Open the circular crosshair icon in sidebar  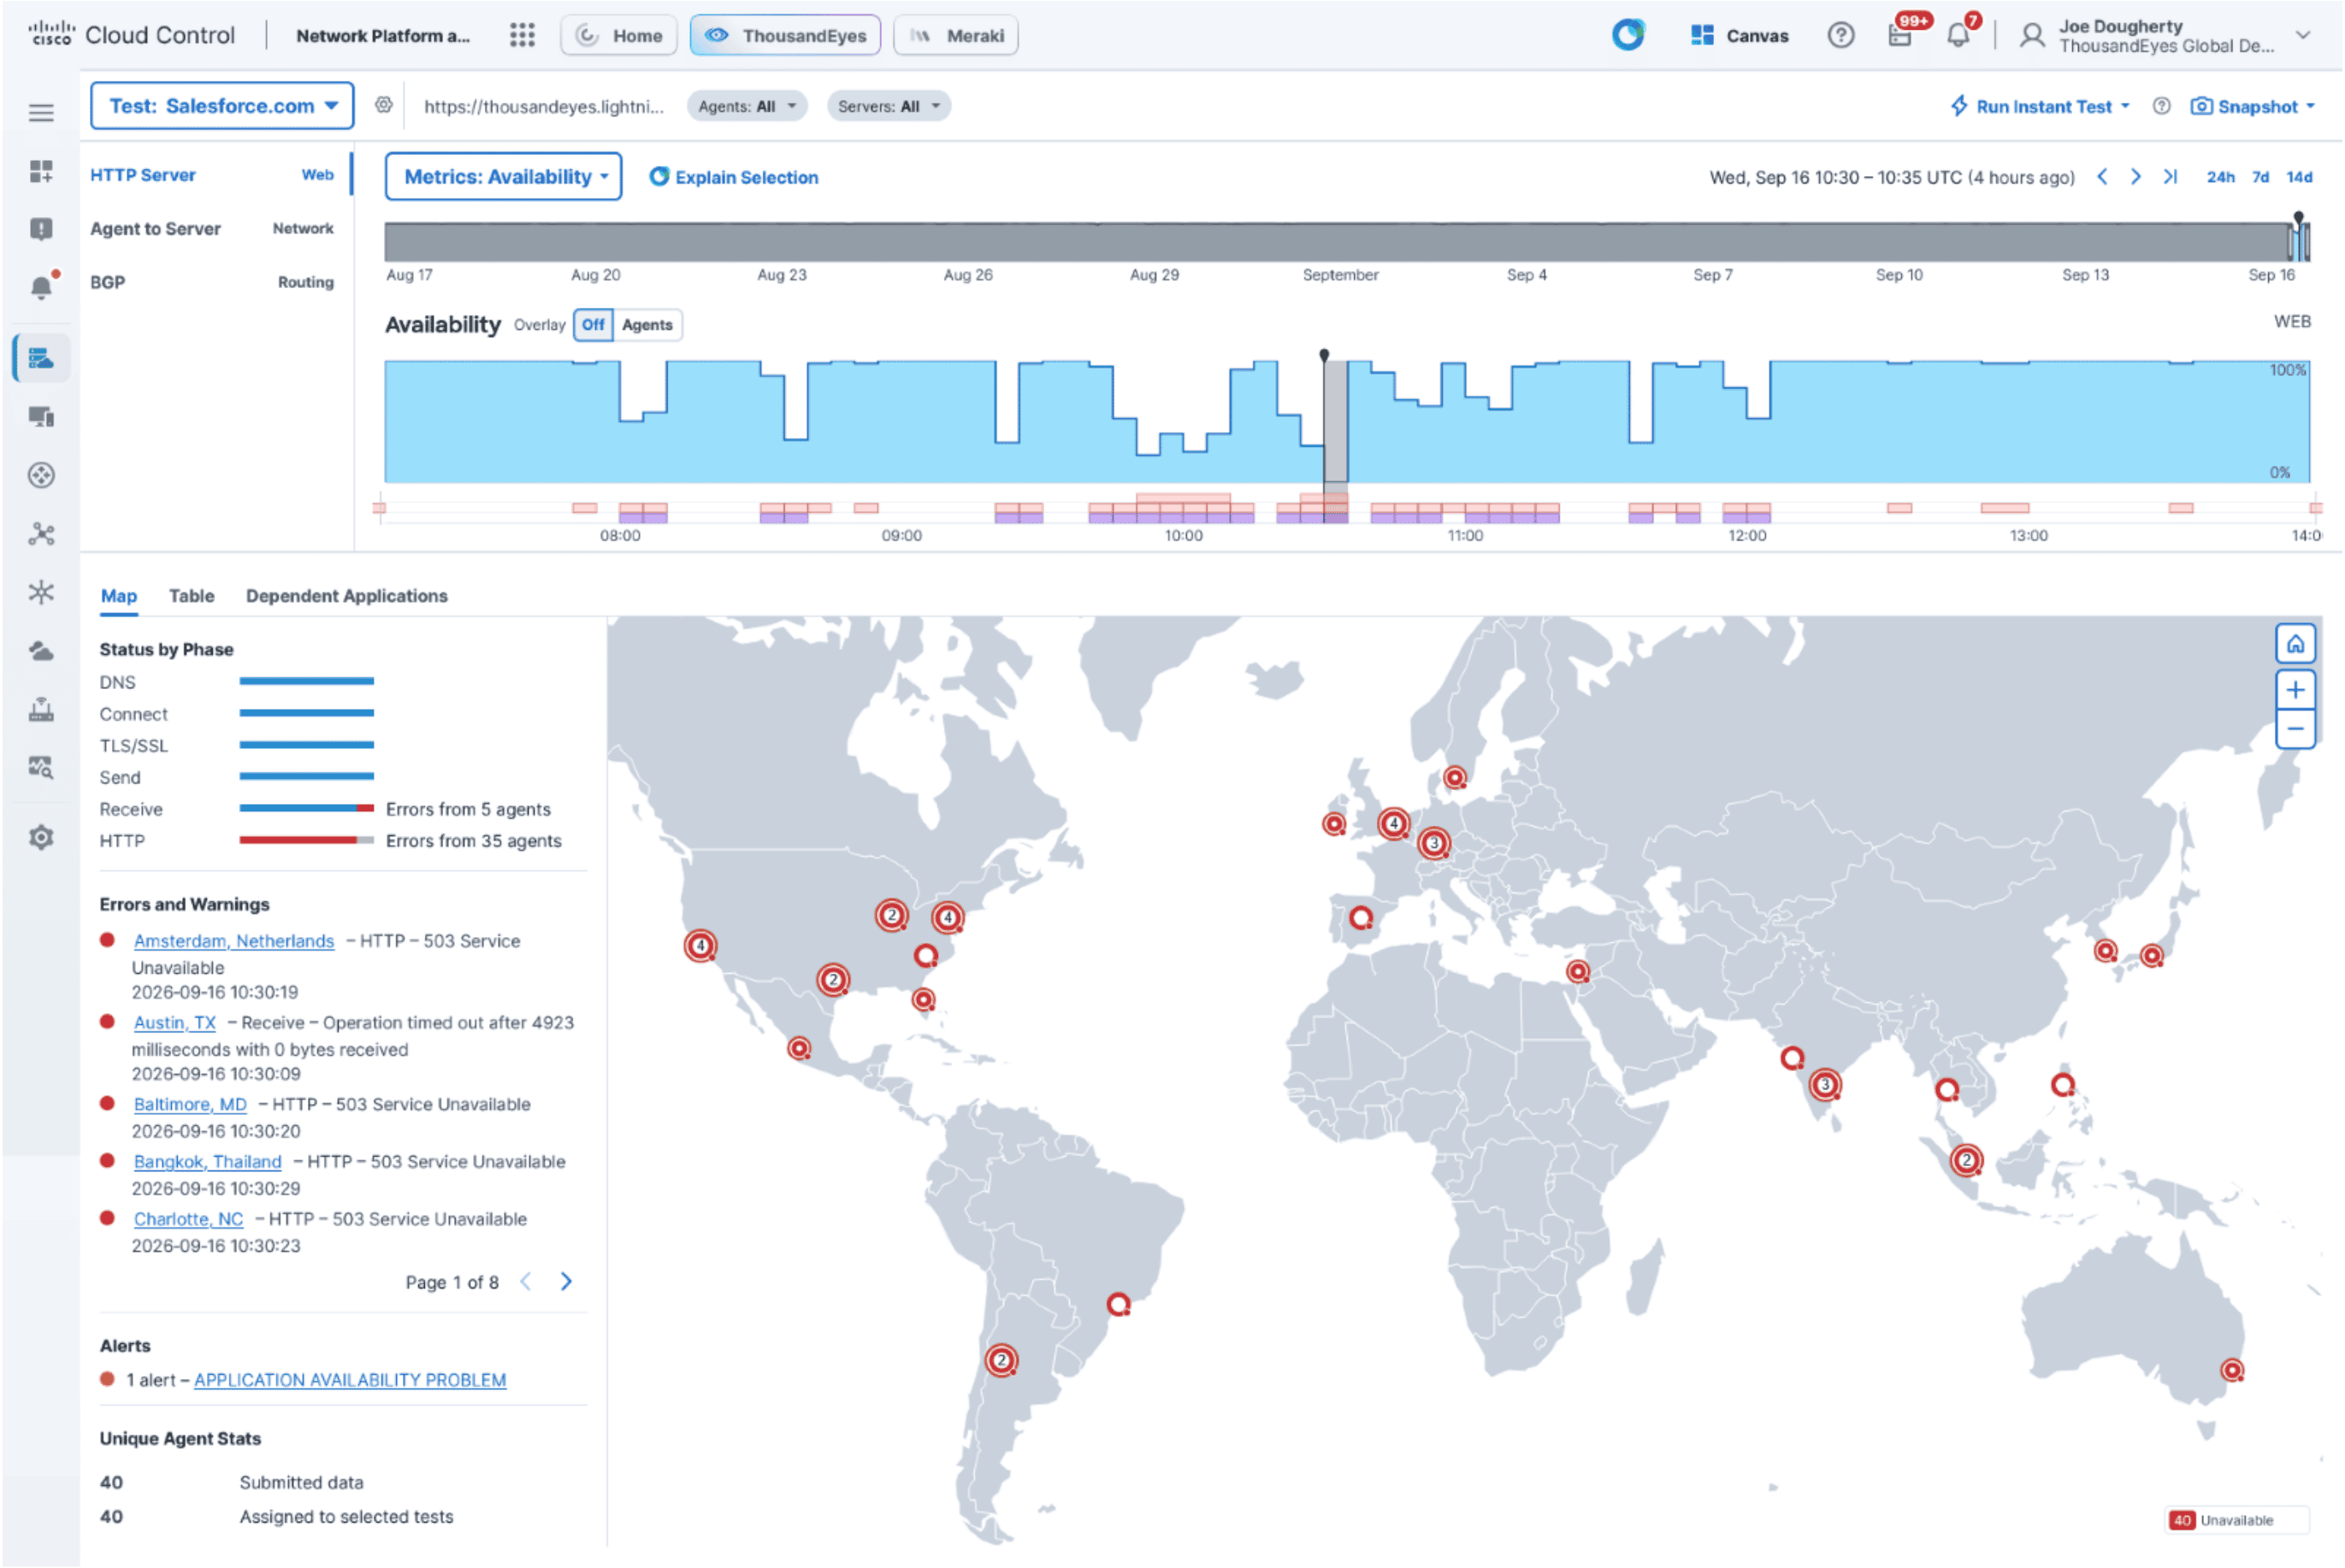[41, 475]
